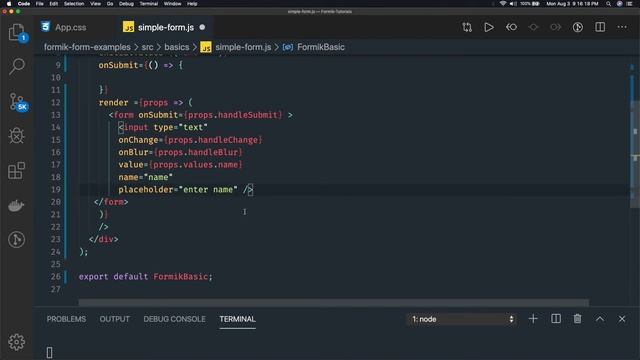Click line number 12 in the gutter
Viewport: 640px width, 360px height.
coord(56,102)
